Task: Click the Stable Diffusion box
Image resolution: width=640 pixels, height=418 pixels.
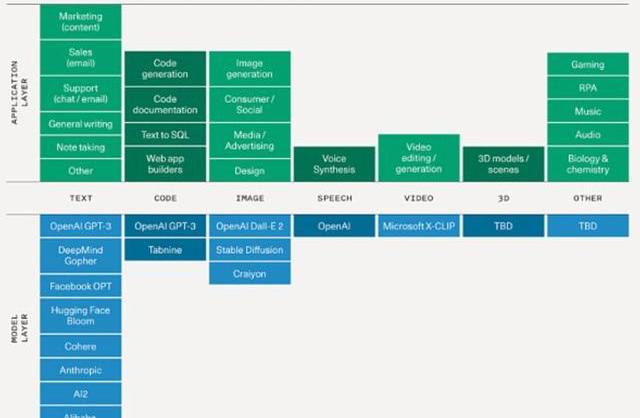Action: coord(250,250)
